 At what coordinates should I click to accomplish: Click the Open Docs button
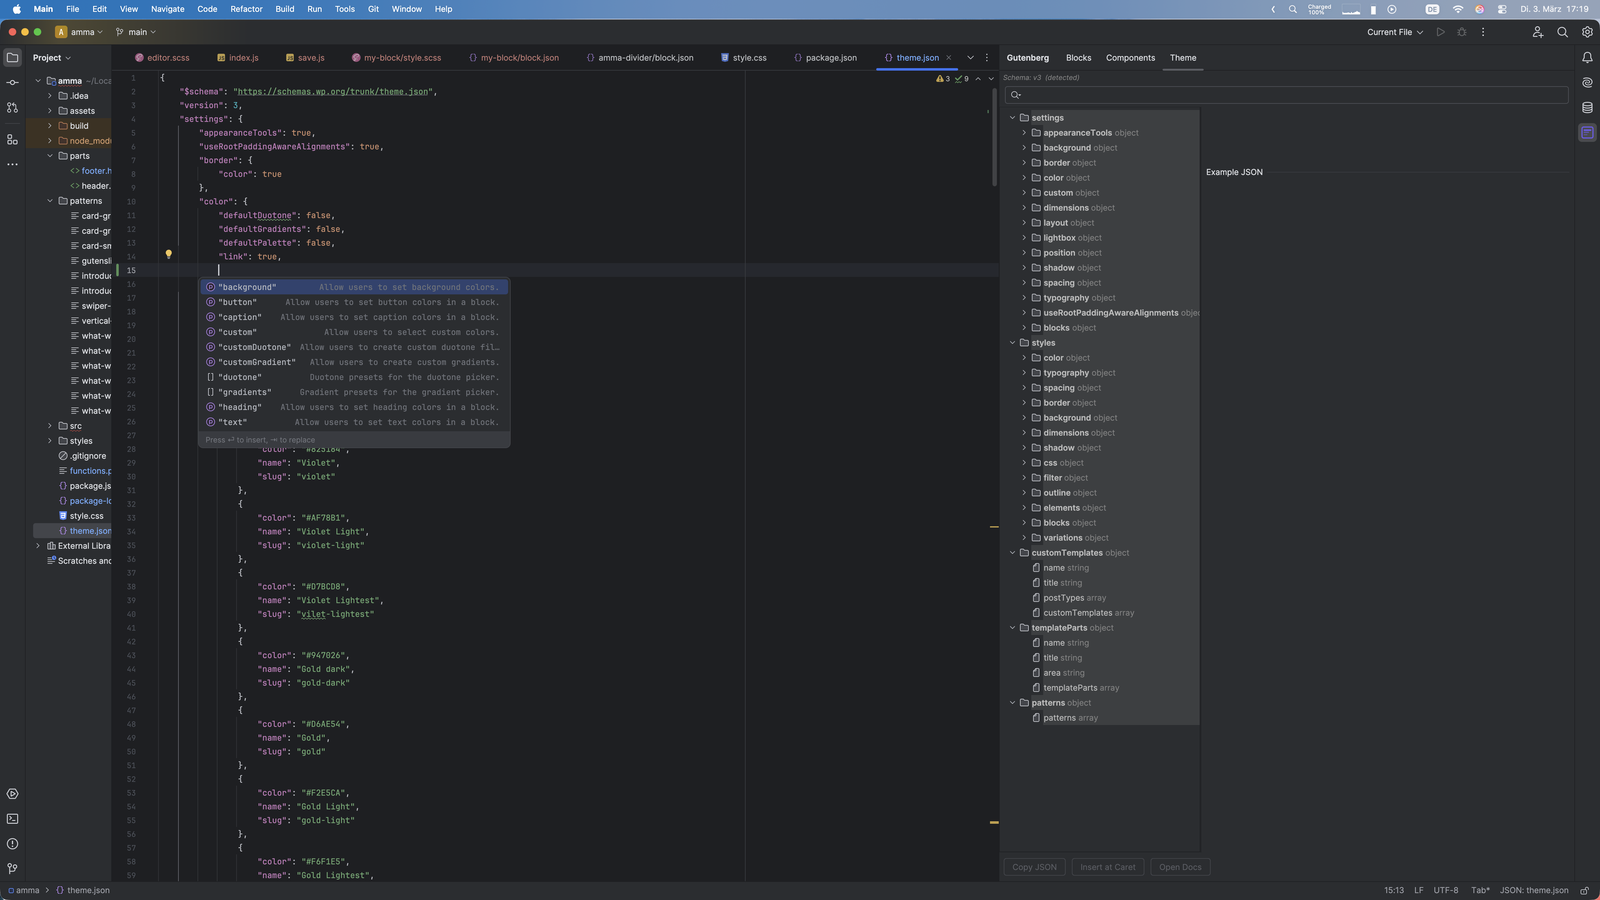tap(1180, 867)
